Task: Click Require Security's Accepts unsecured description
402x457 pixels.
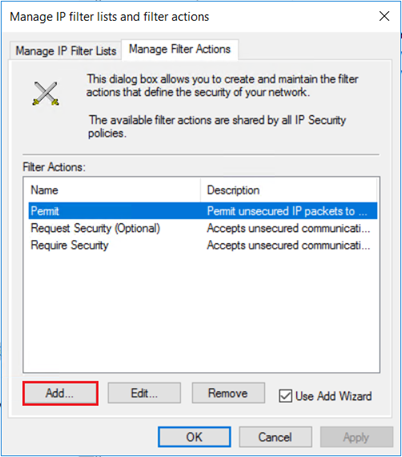Action: pos(288,245)
